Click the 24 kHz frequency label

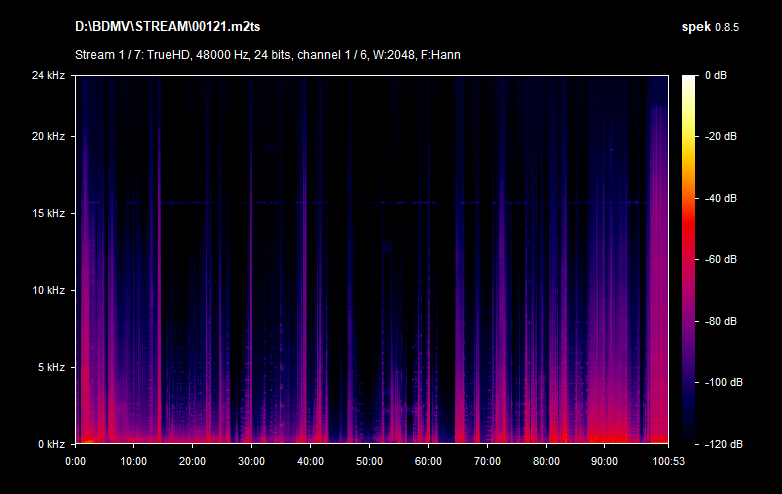(50, 75)
